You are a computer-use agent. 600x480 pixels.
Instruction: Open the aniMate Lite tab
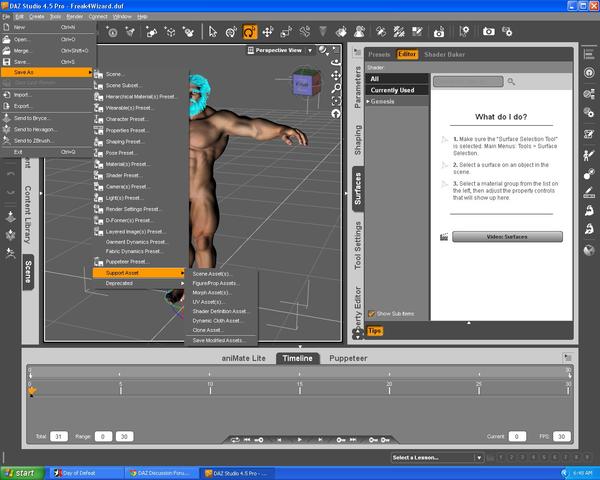coord(243,358)
